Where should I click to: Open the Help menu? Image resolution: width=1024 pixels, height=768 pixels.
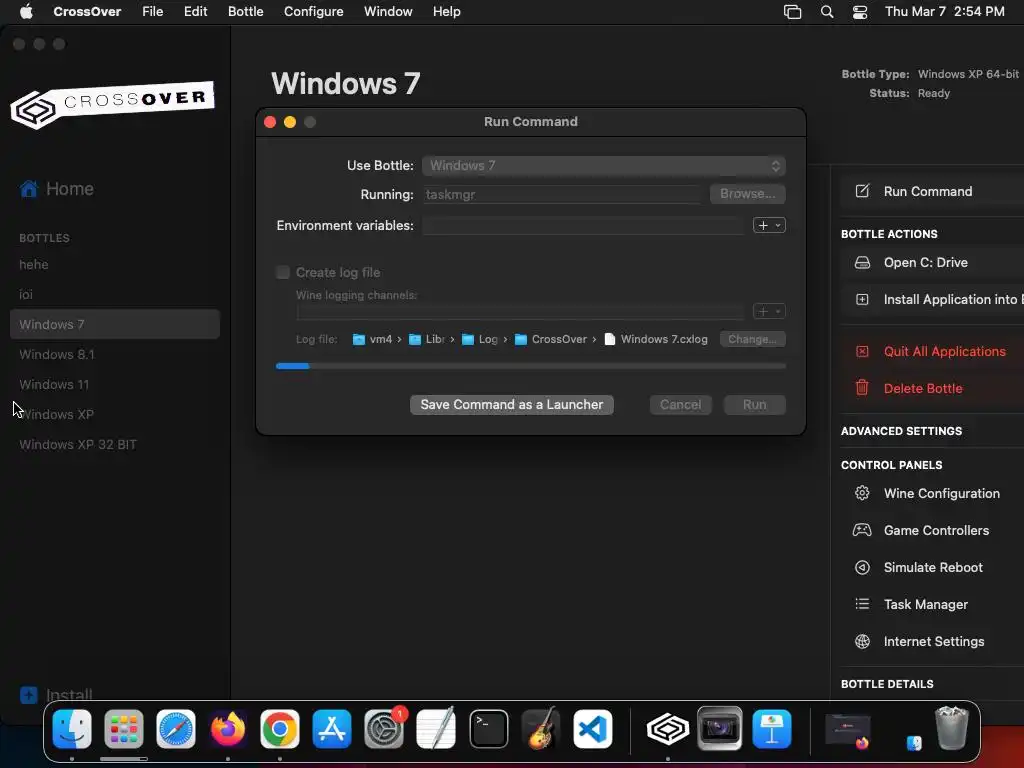pyautogui.click(x=447, y=12)
